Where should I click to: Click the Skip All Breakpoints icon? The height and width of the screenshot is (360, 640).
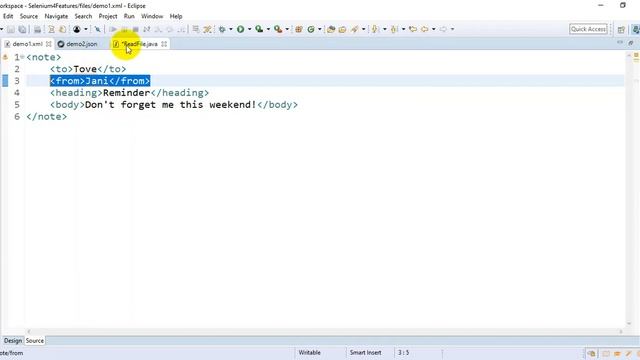98,29
